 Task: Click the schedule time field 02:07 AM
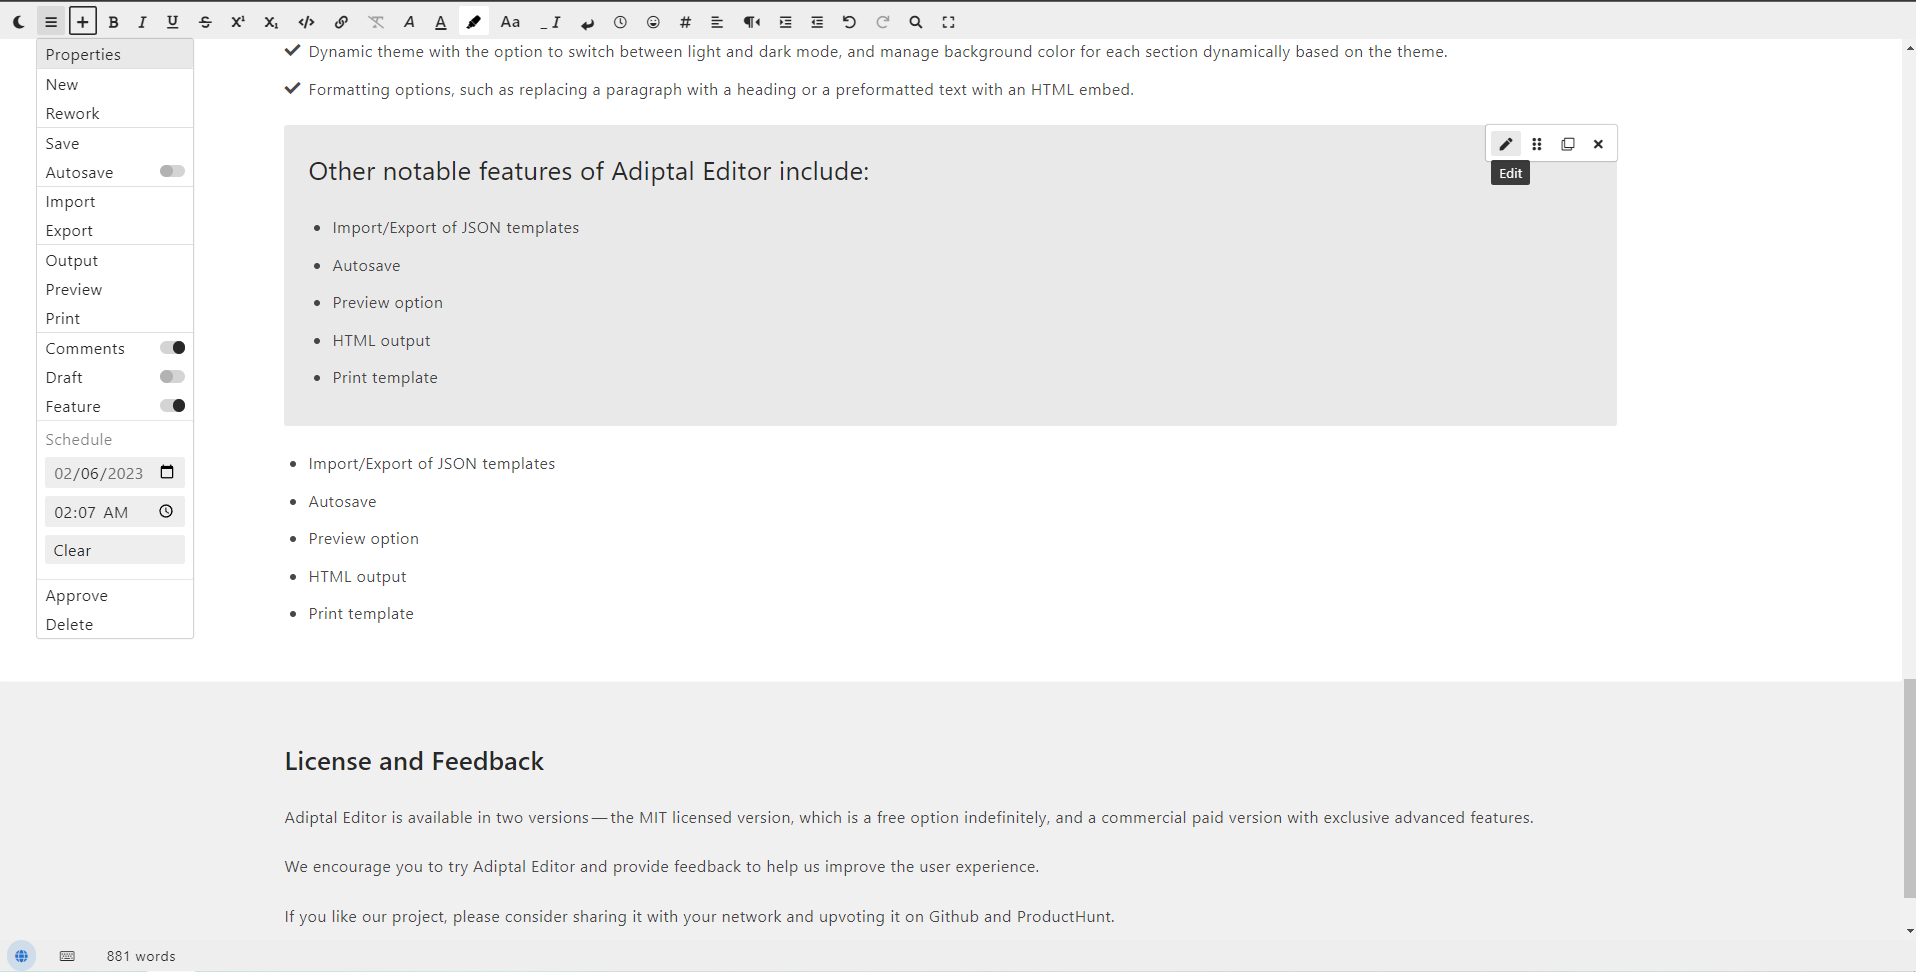click(x=115, y=512)
